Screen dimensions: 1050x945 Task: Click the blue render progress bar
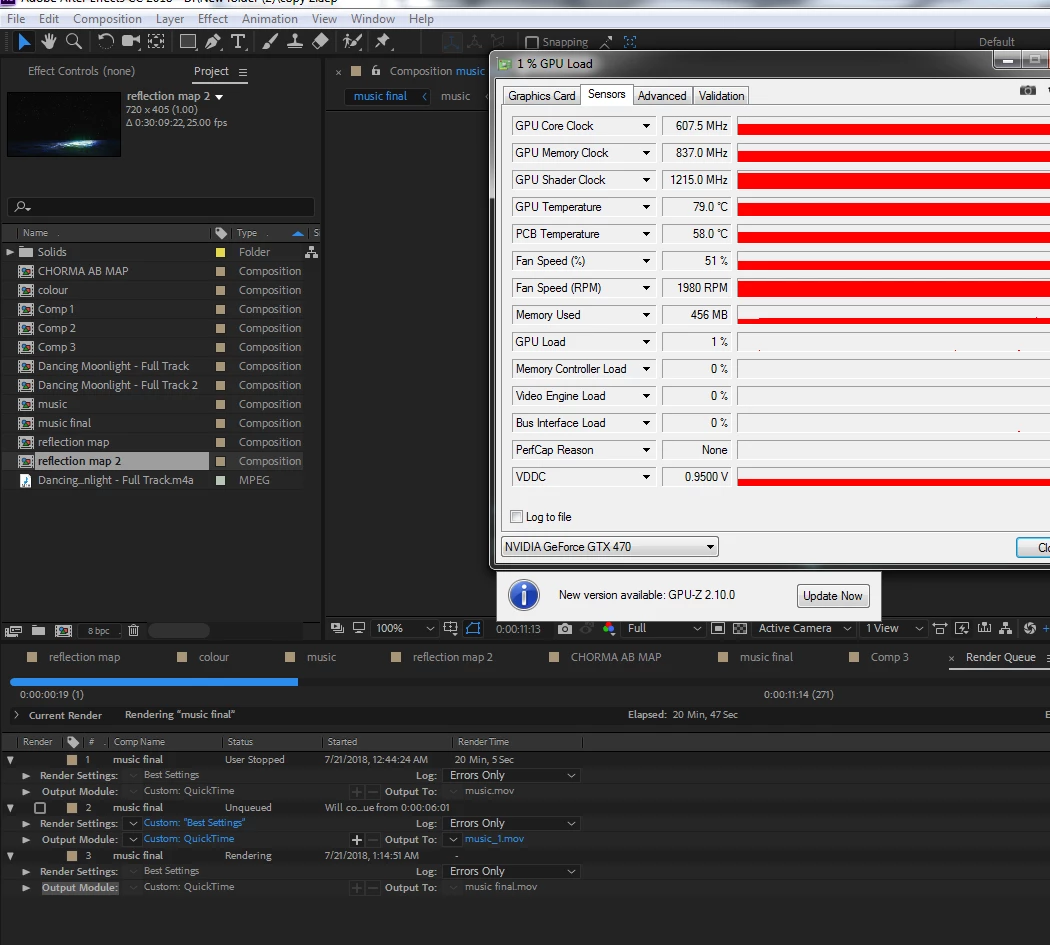pyautogui.click(x=154, y=682)
